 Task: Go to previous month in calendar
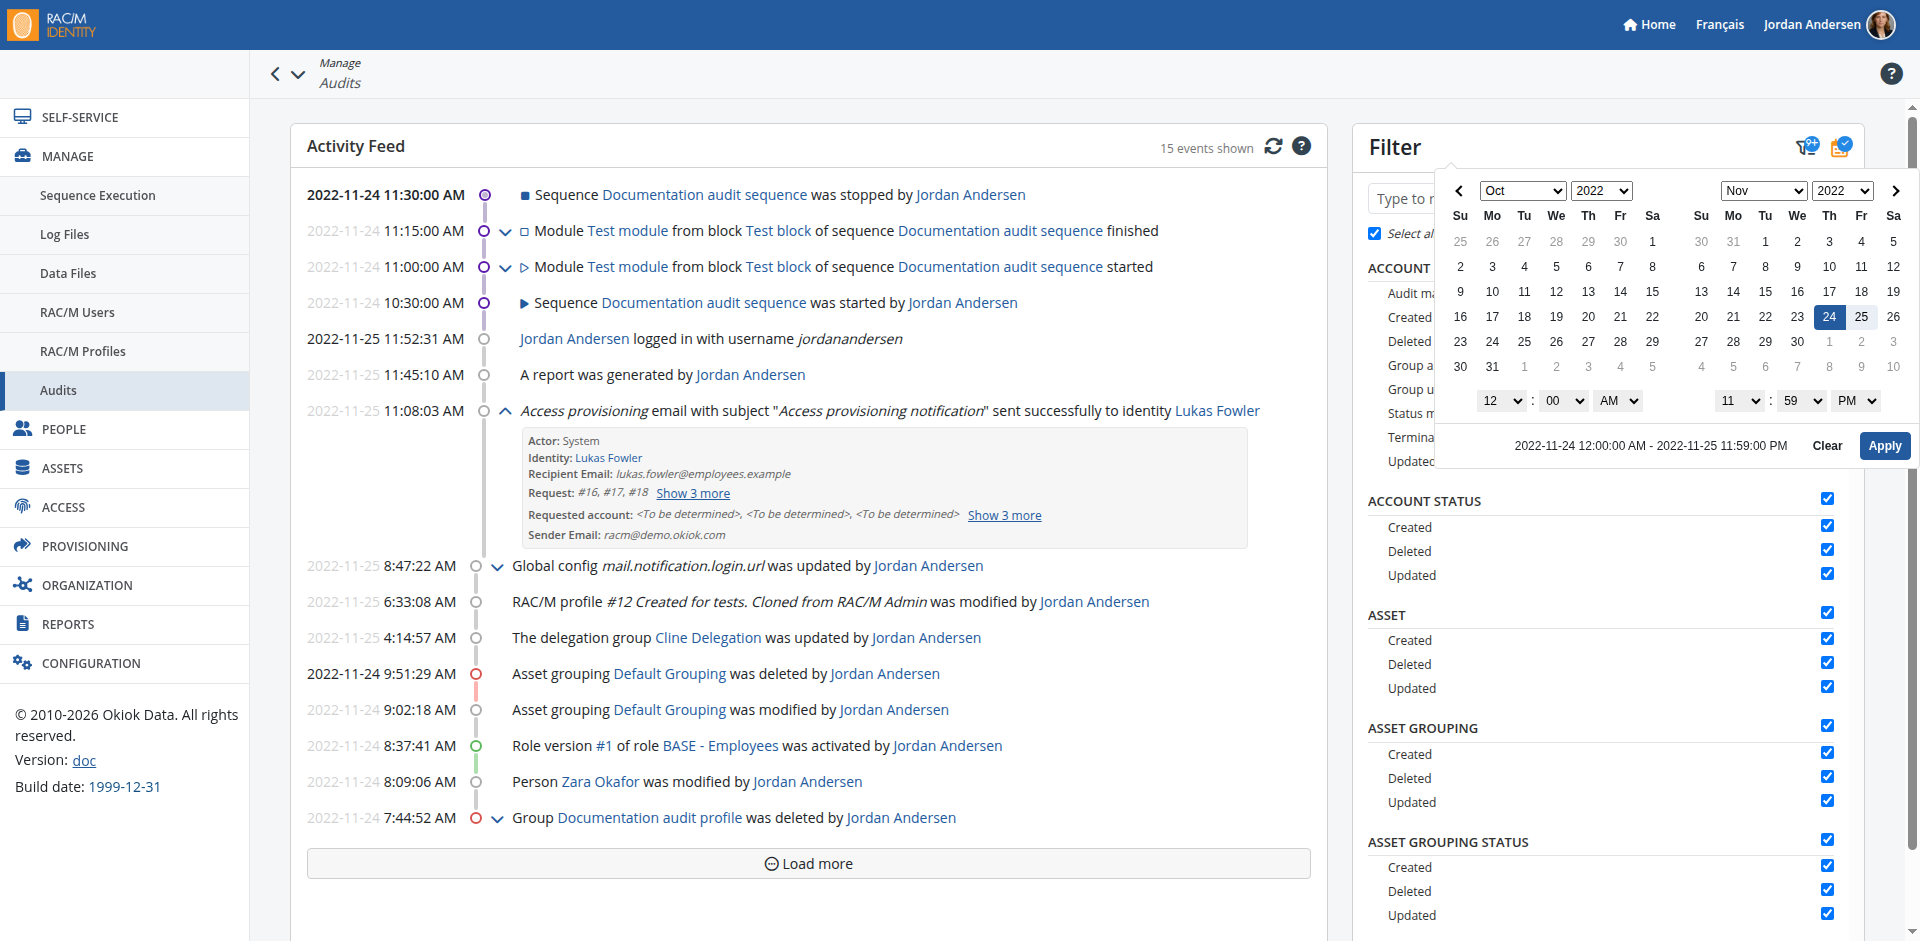[x=1459, y=191]
